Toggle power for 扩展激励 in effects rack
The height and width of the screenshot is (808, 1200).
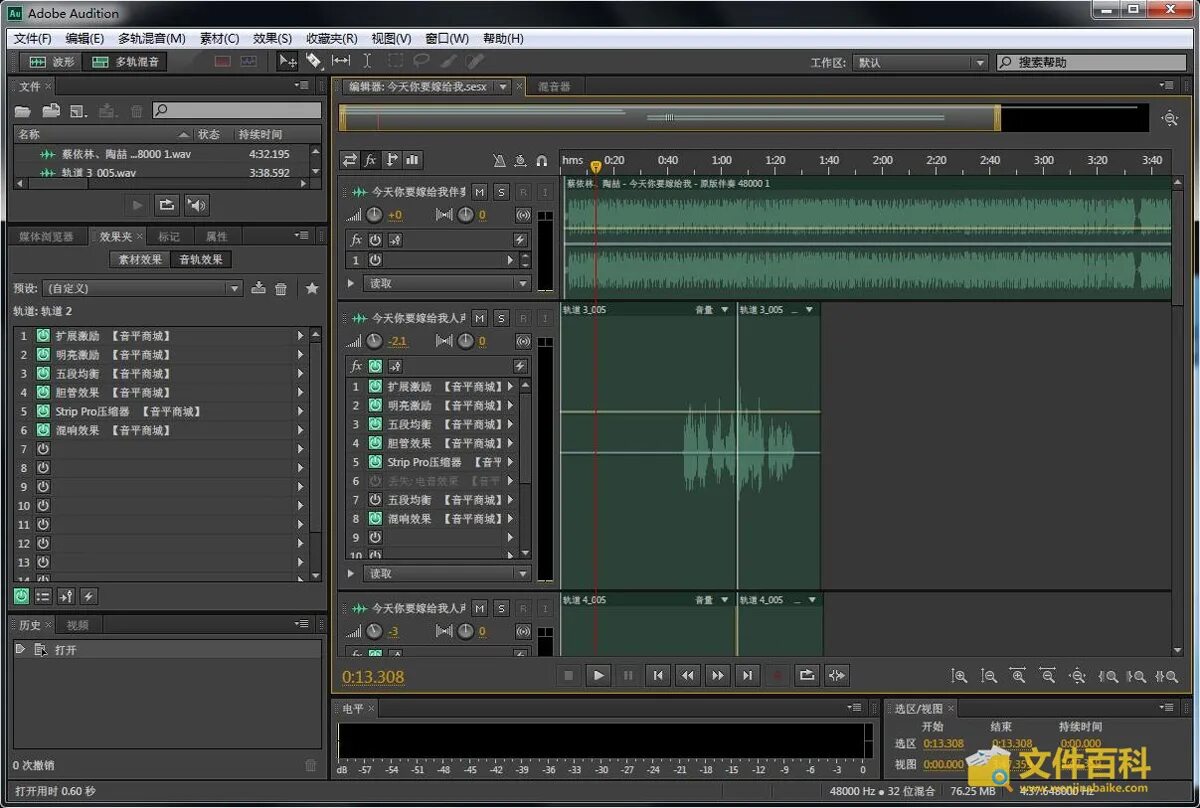(x=43, y=336)
